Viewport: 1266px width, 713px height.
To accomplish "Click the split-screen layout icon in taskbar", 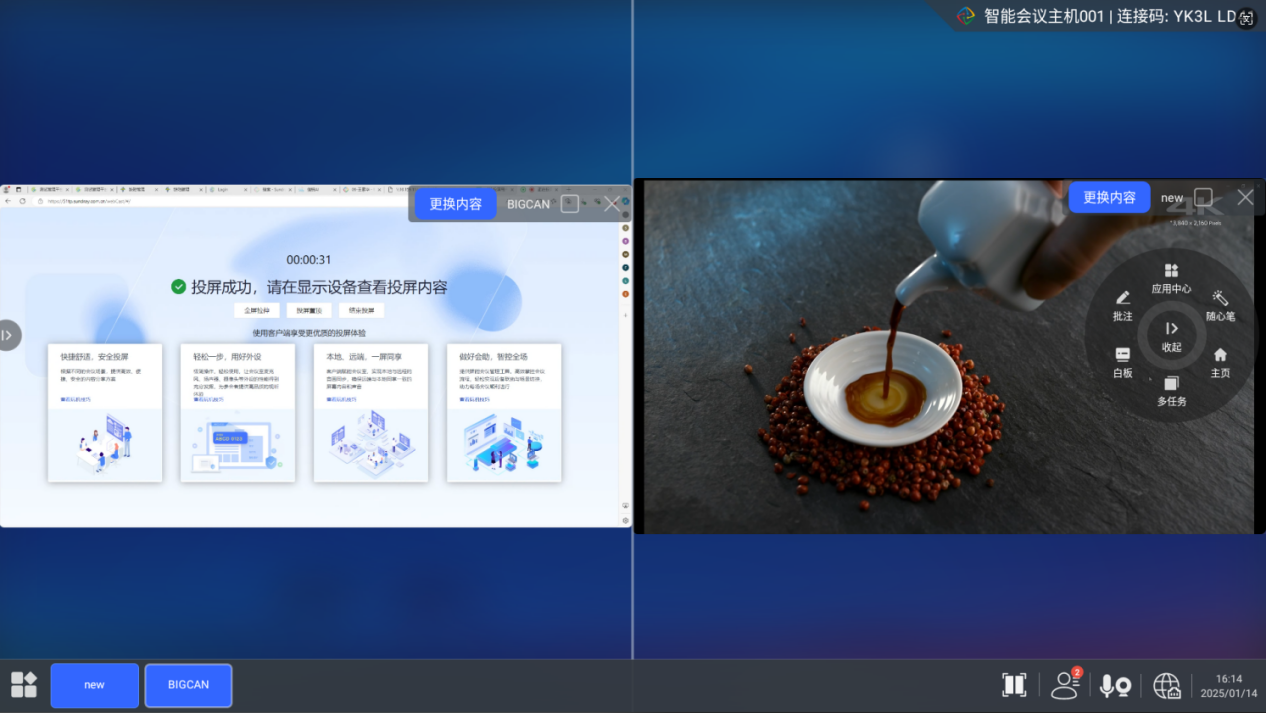I will point(1014,685).
